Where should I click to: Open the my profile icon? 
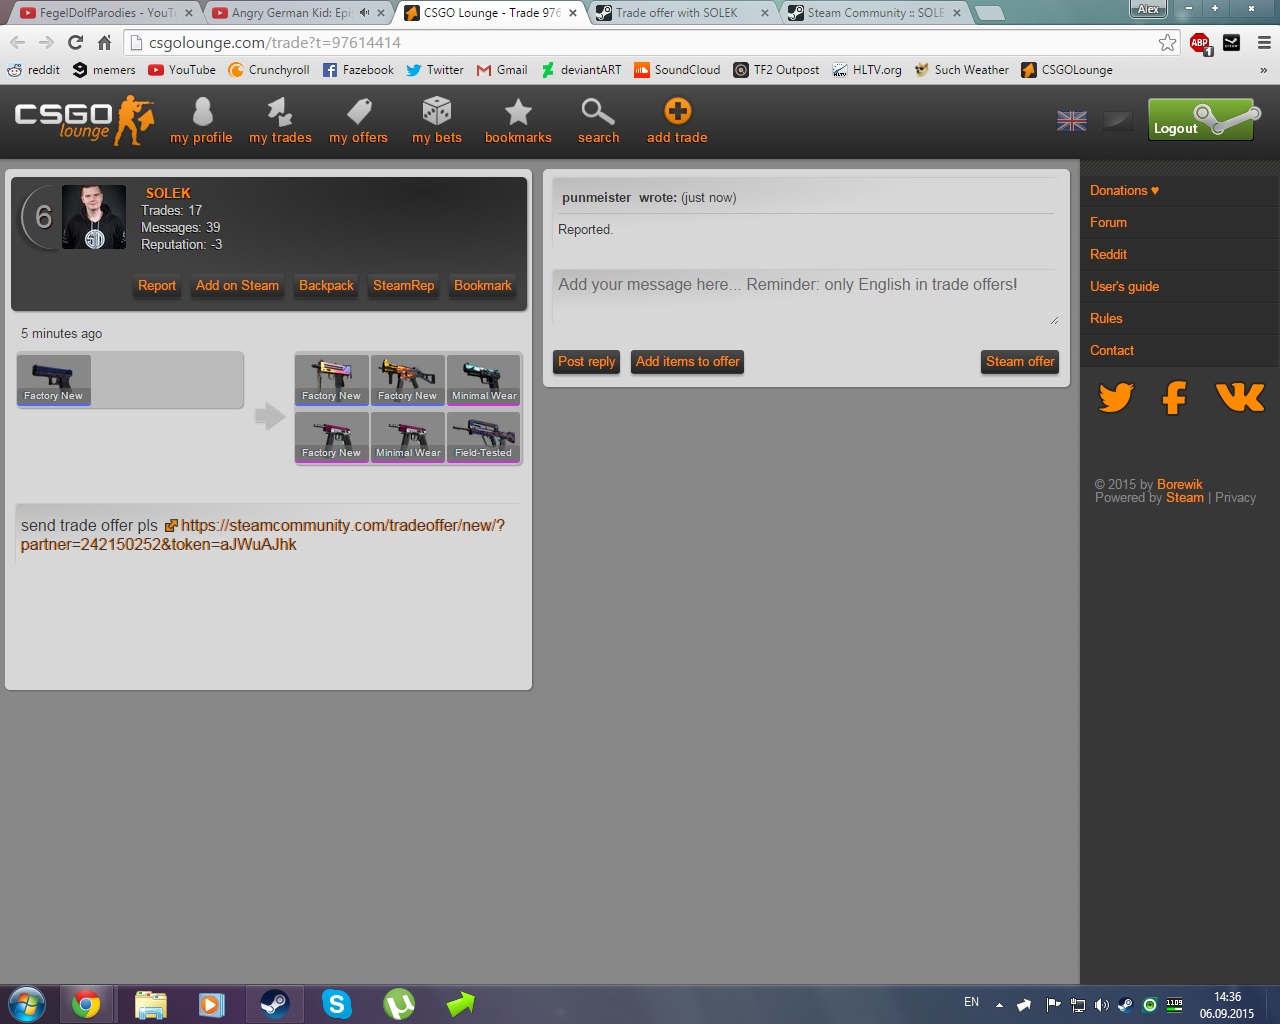pyautogui.click(x=201, y=112)
